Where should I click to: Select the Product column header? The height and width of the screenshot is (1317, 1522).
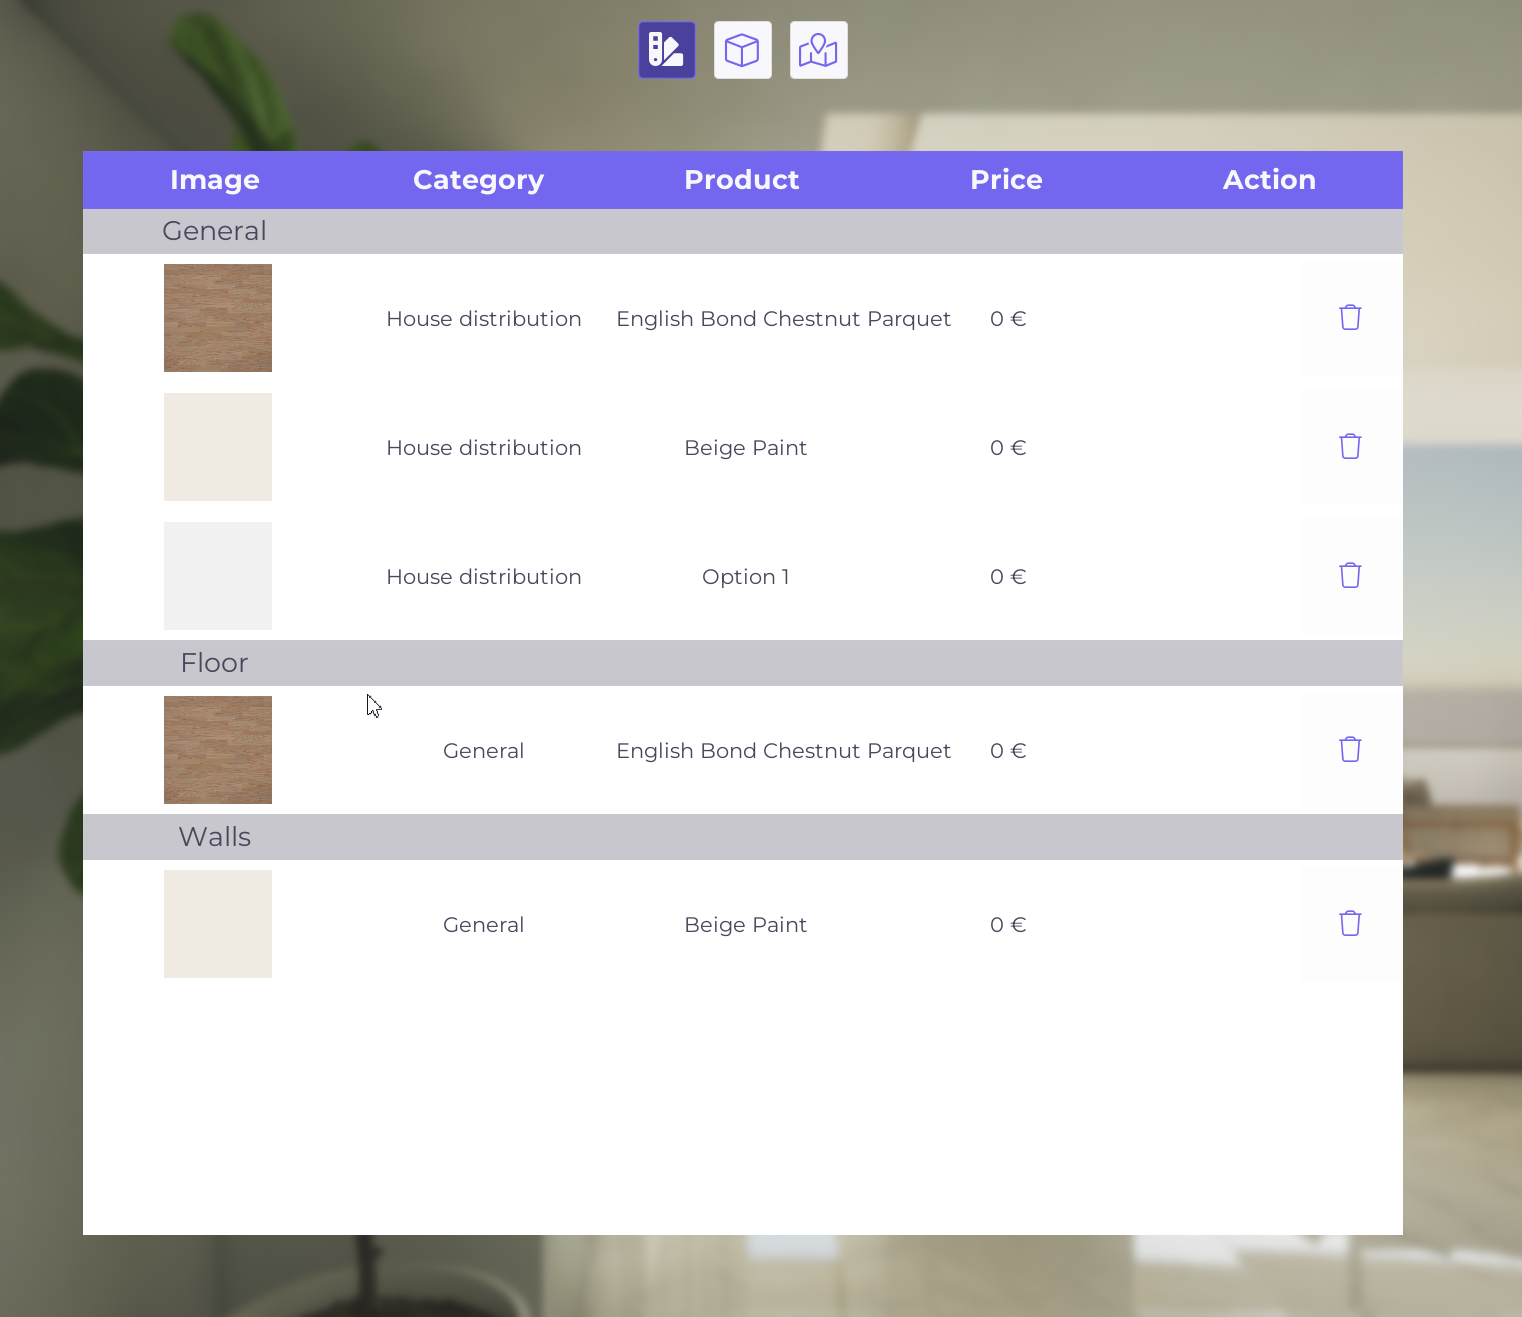click(x=741, y=180)
